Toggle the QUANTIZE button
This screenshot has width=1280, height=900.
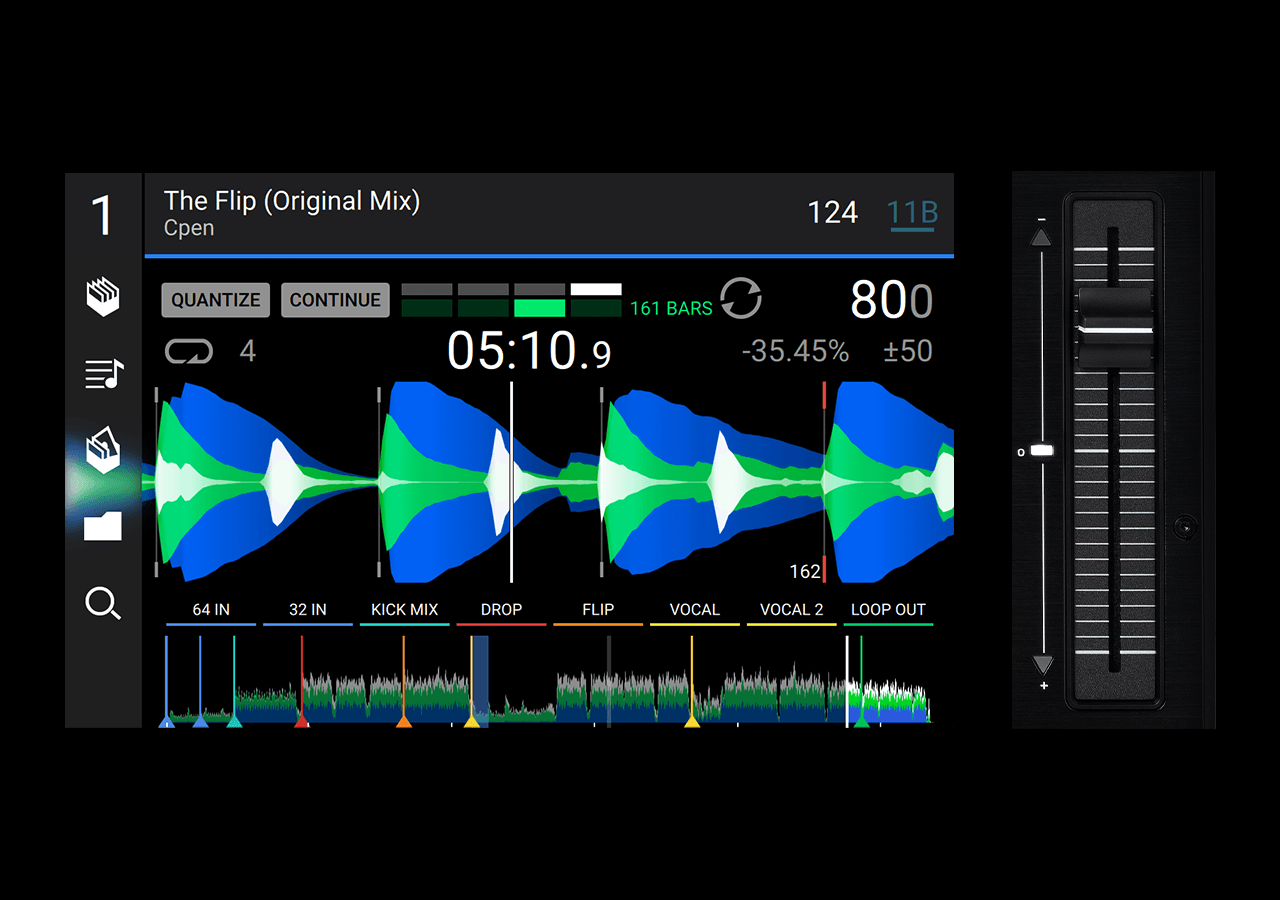[215, 300]
